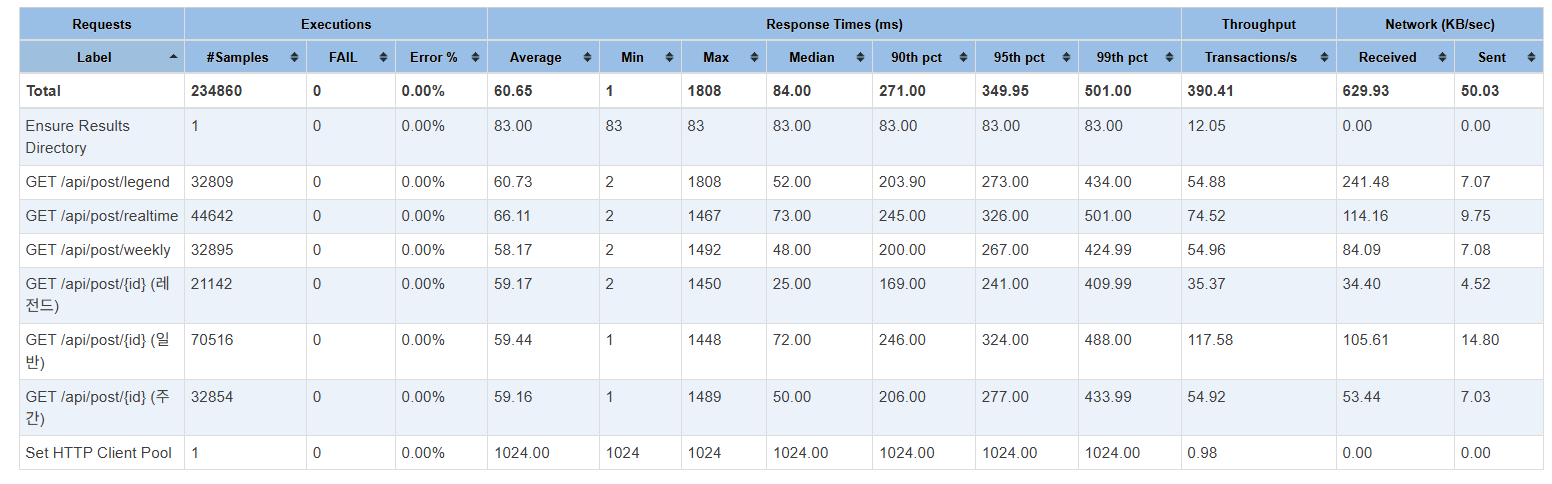This screenshot has height=484, width=1552.
Task: Select the GET /api/post/weekly label
Action: 98,250
